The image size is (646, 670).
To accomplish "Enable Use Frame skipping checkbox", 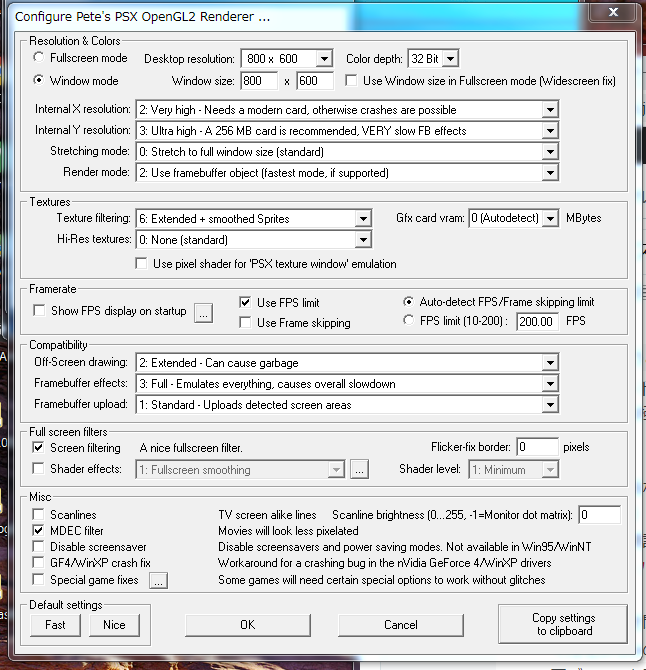I will (x=246, y=322).
